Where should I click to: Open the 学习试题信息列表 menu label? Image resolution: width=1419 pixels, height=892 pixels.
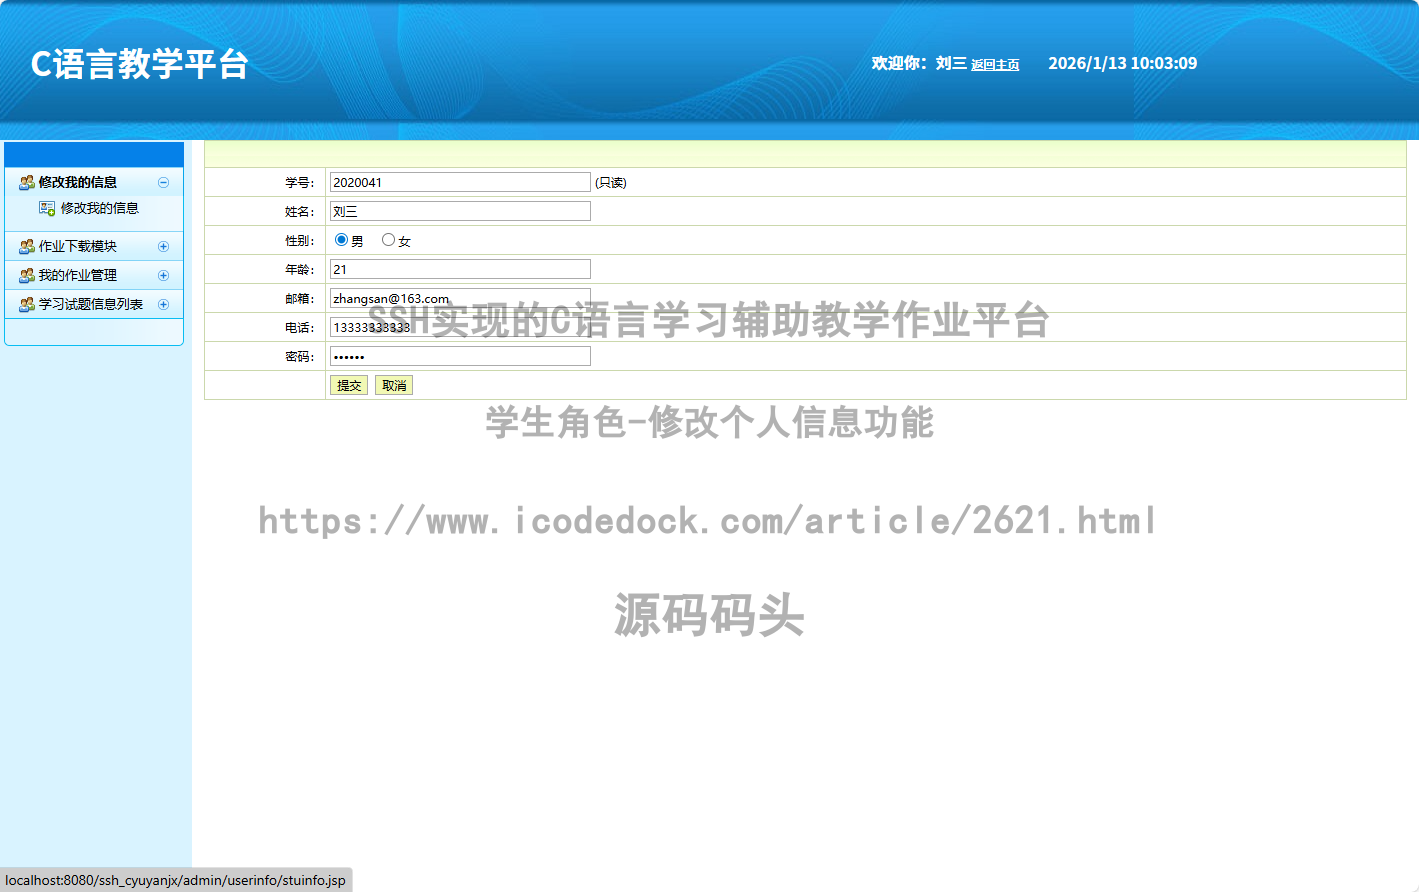[90, 304]
